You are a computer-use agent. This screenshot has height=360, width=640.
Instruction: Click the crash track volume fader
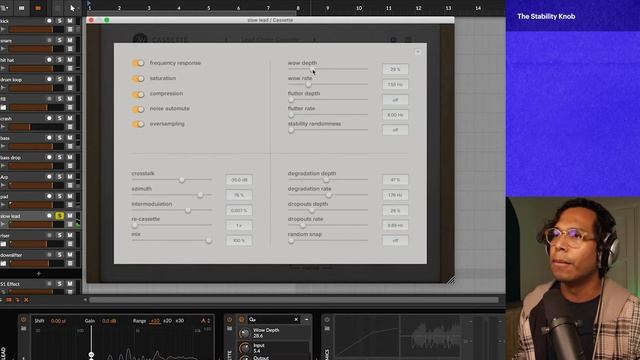pos(37,127)
